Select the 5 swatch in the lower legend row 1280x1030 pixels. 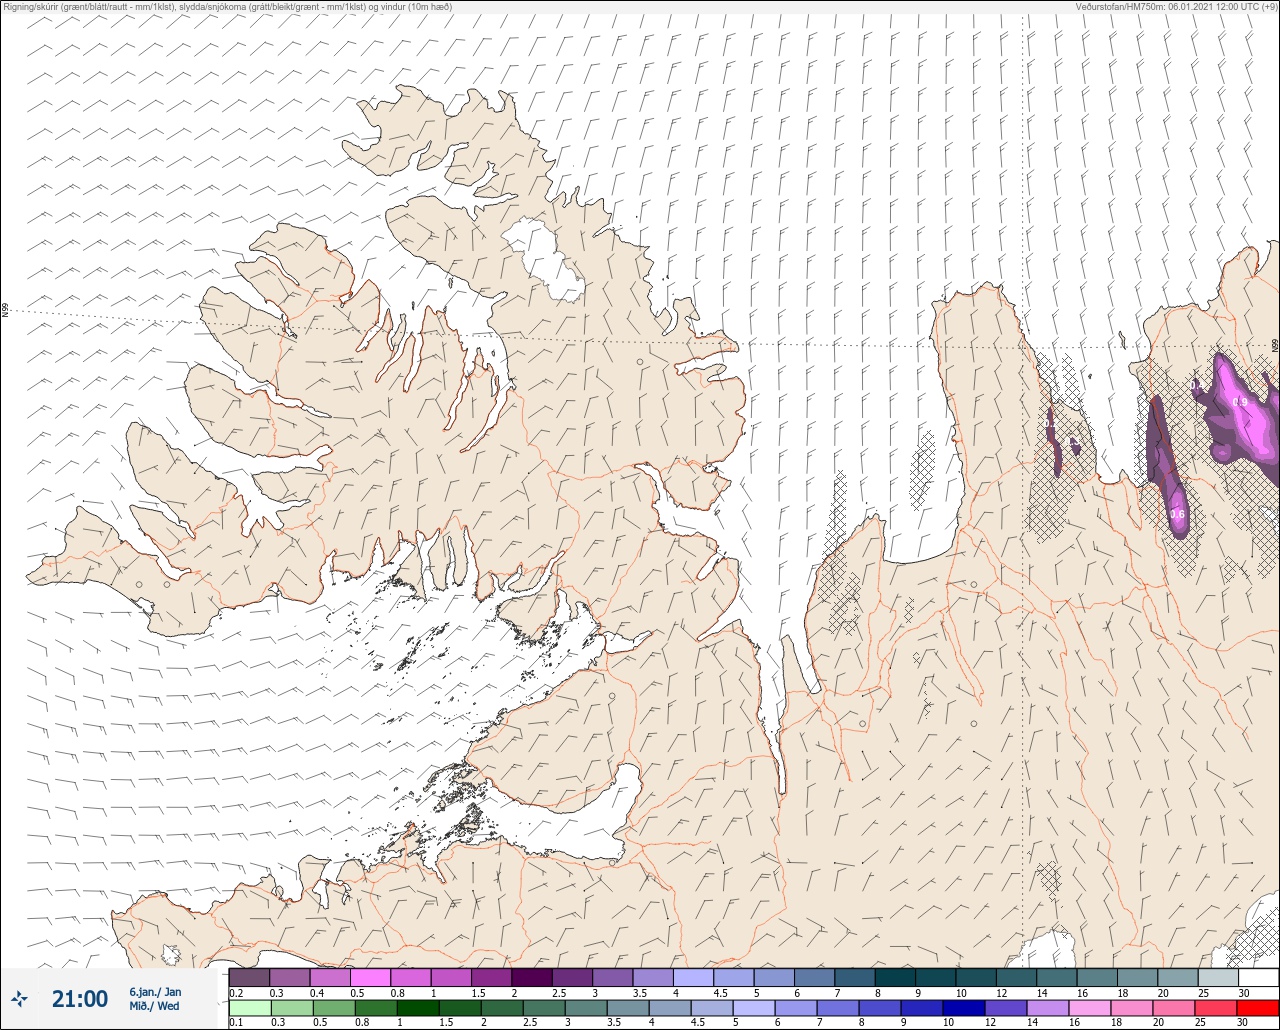tap(754, 1008)
